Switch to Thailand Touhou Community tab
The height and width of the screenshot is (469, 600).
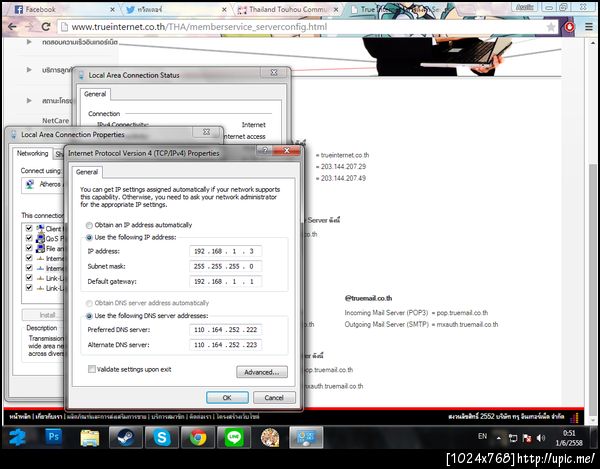coord(287,10)
